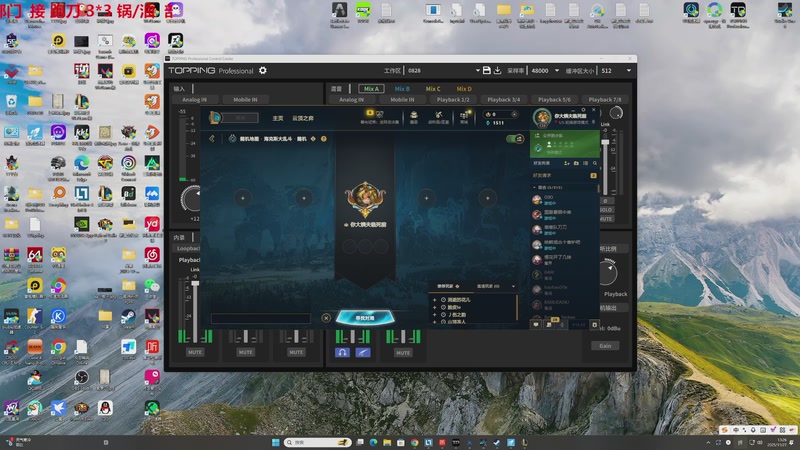800x450 pixels.
Task: Click rightmost empty invite slot plus button
Action: point(487,198)
